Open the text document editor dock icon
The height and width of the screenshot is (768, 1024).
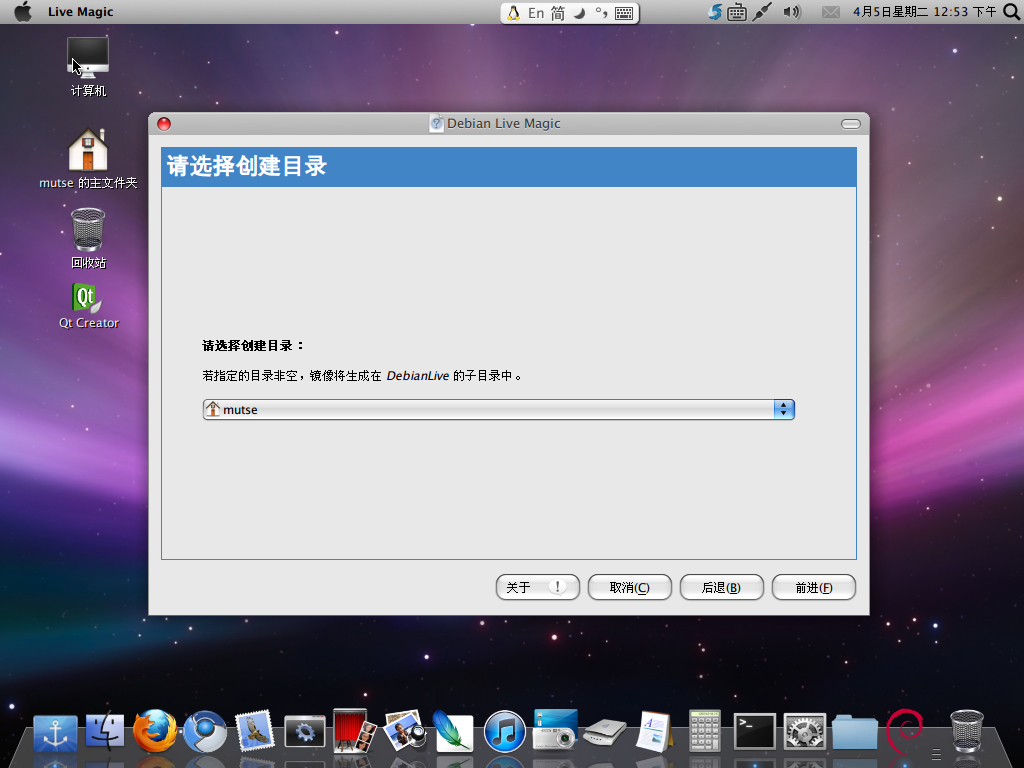pos(654,731)
